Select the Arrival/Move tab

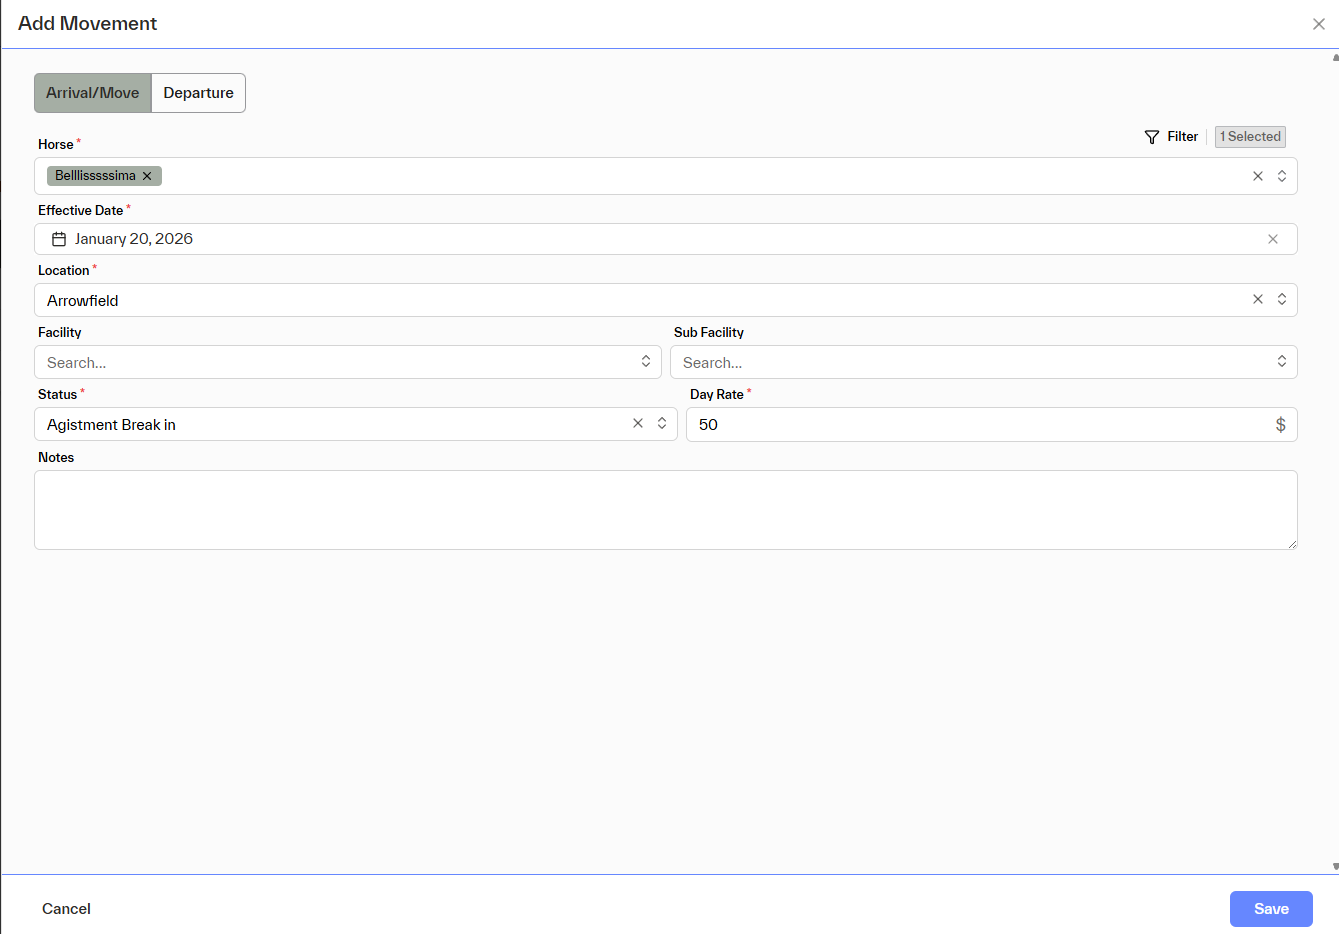tap(93, 93)
